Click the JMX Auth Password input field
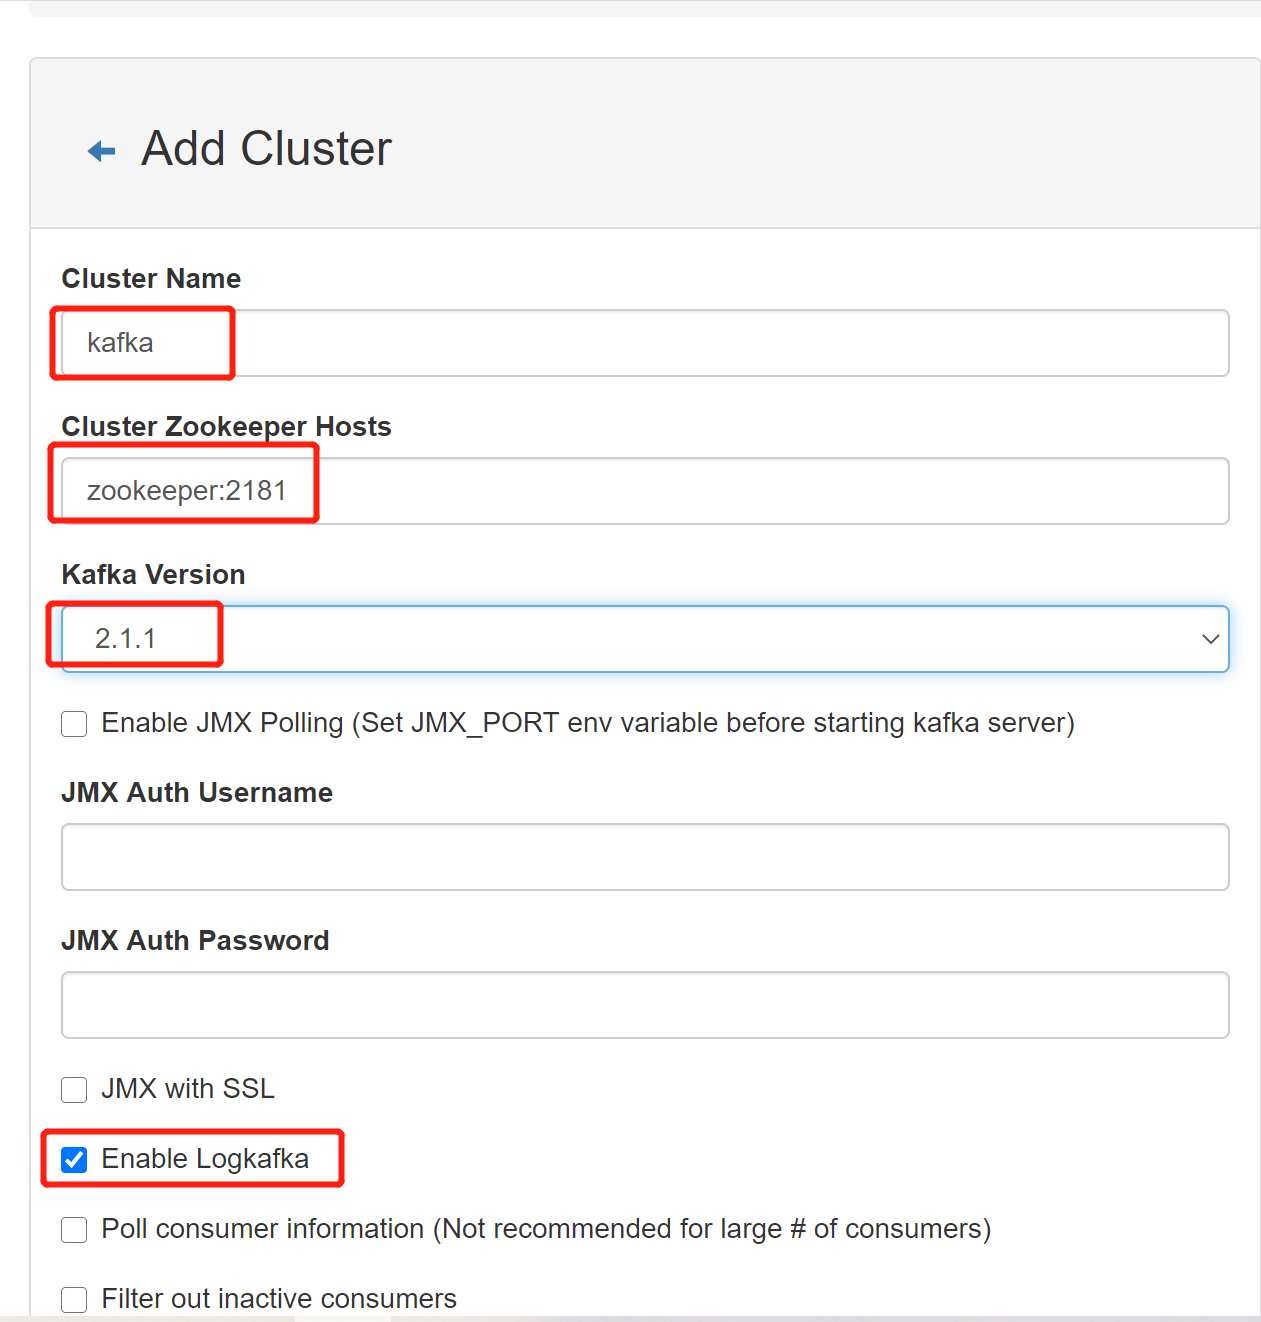The image size is (1261, 1322). tap(645, 1005)
